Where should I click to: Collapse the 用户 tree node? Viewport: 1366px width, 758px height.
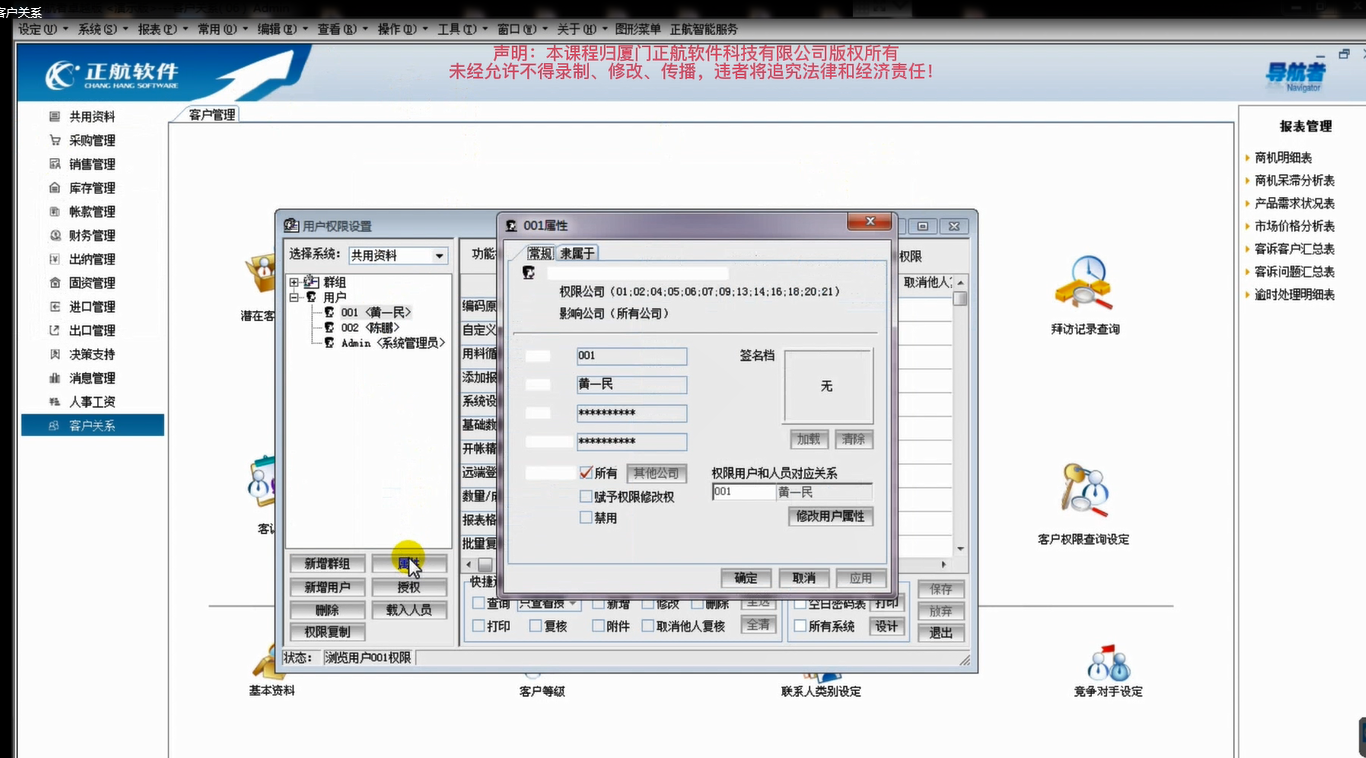pos(295,298)
